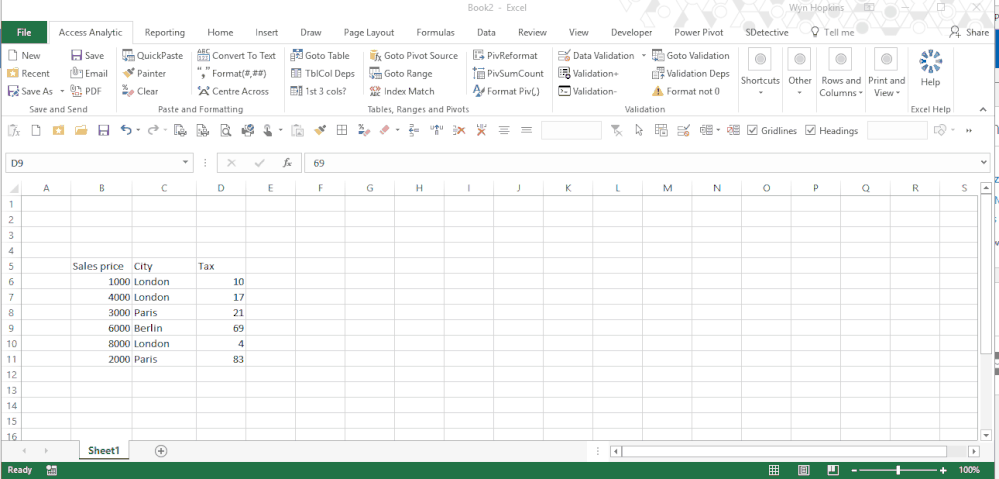Adjust the zoom slider handle
This screenshot has height=479, width=999.
[x=898, y=470]
